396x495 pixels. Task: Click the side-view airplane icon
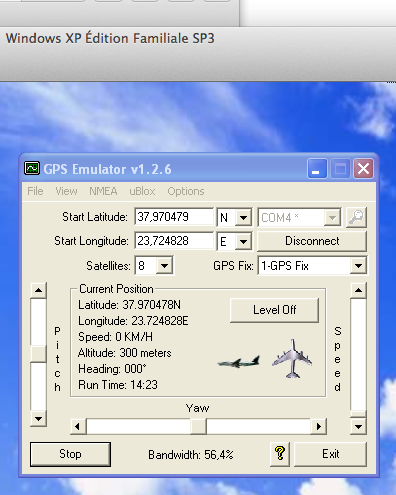[x=239, y=362]
